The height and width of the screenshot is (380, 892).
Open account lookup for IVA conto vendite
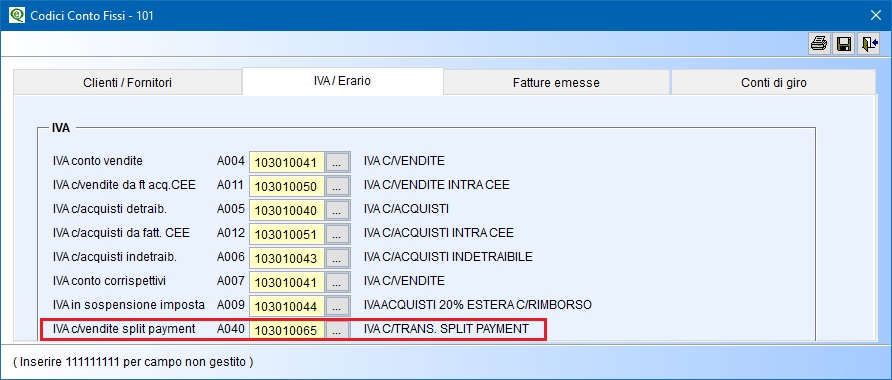(337, 163)
